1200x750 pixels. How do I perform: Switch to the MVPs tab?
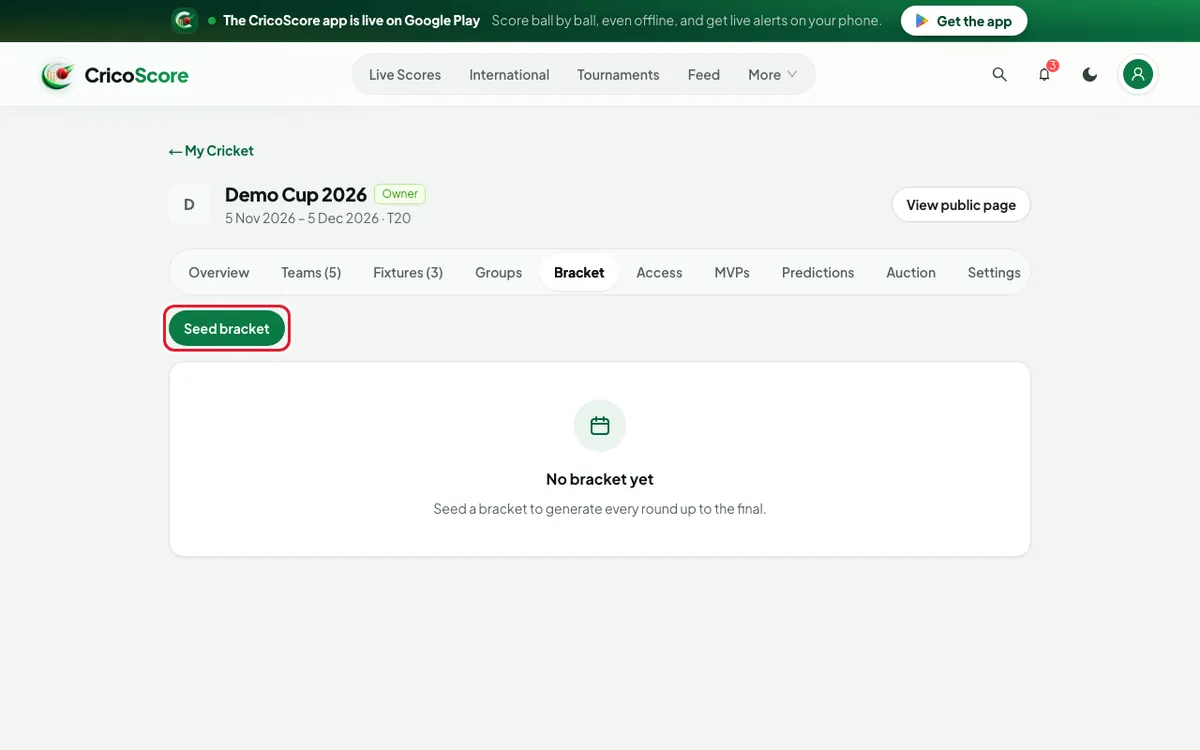click(732, 272)
